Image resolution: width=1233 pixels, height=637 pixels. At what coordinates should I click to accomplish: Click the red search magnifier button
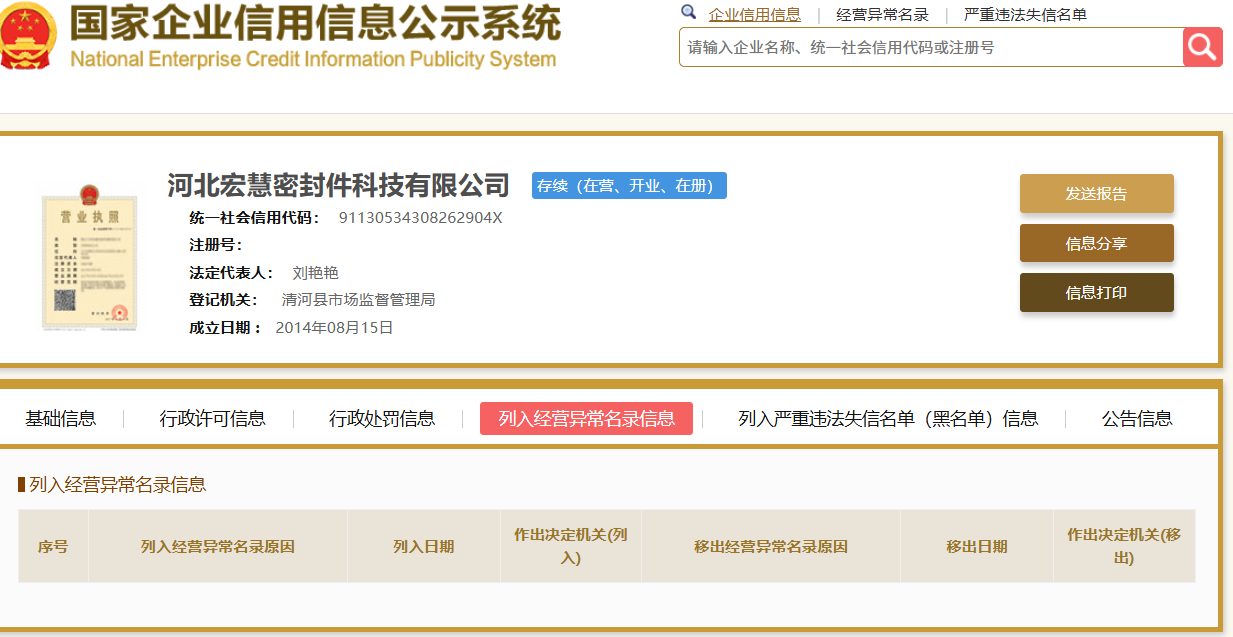tap(1202, 47)
